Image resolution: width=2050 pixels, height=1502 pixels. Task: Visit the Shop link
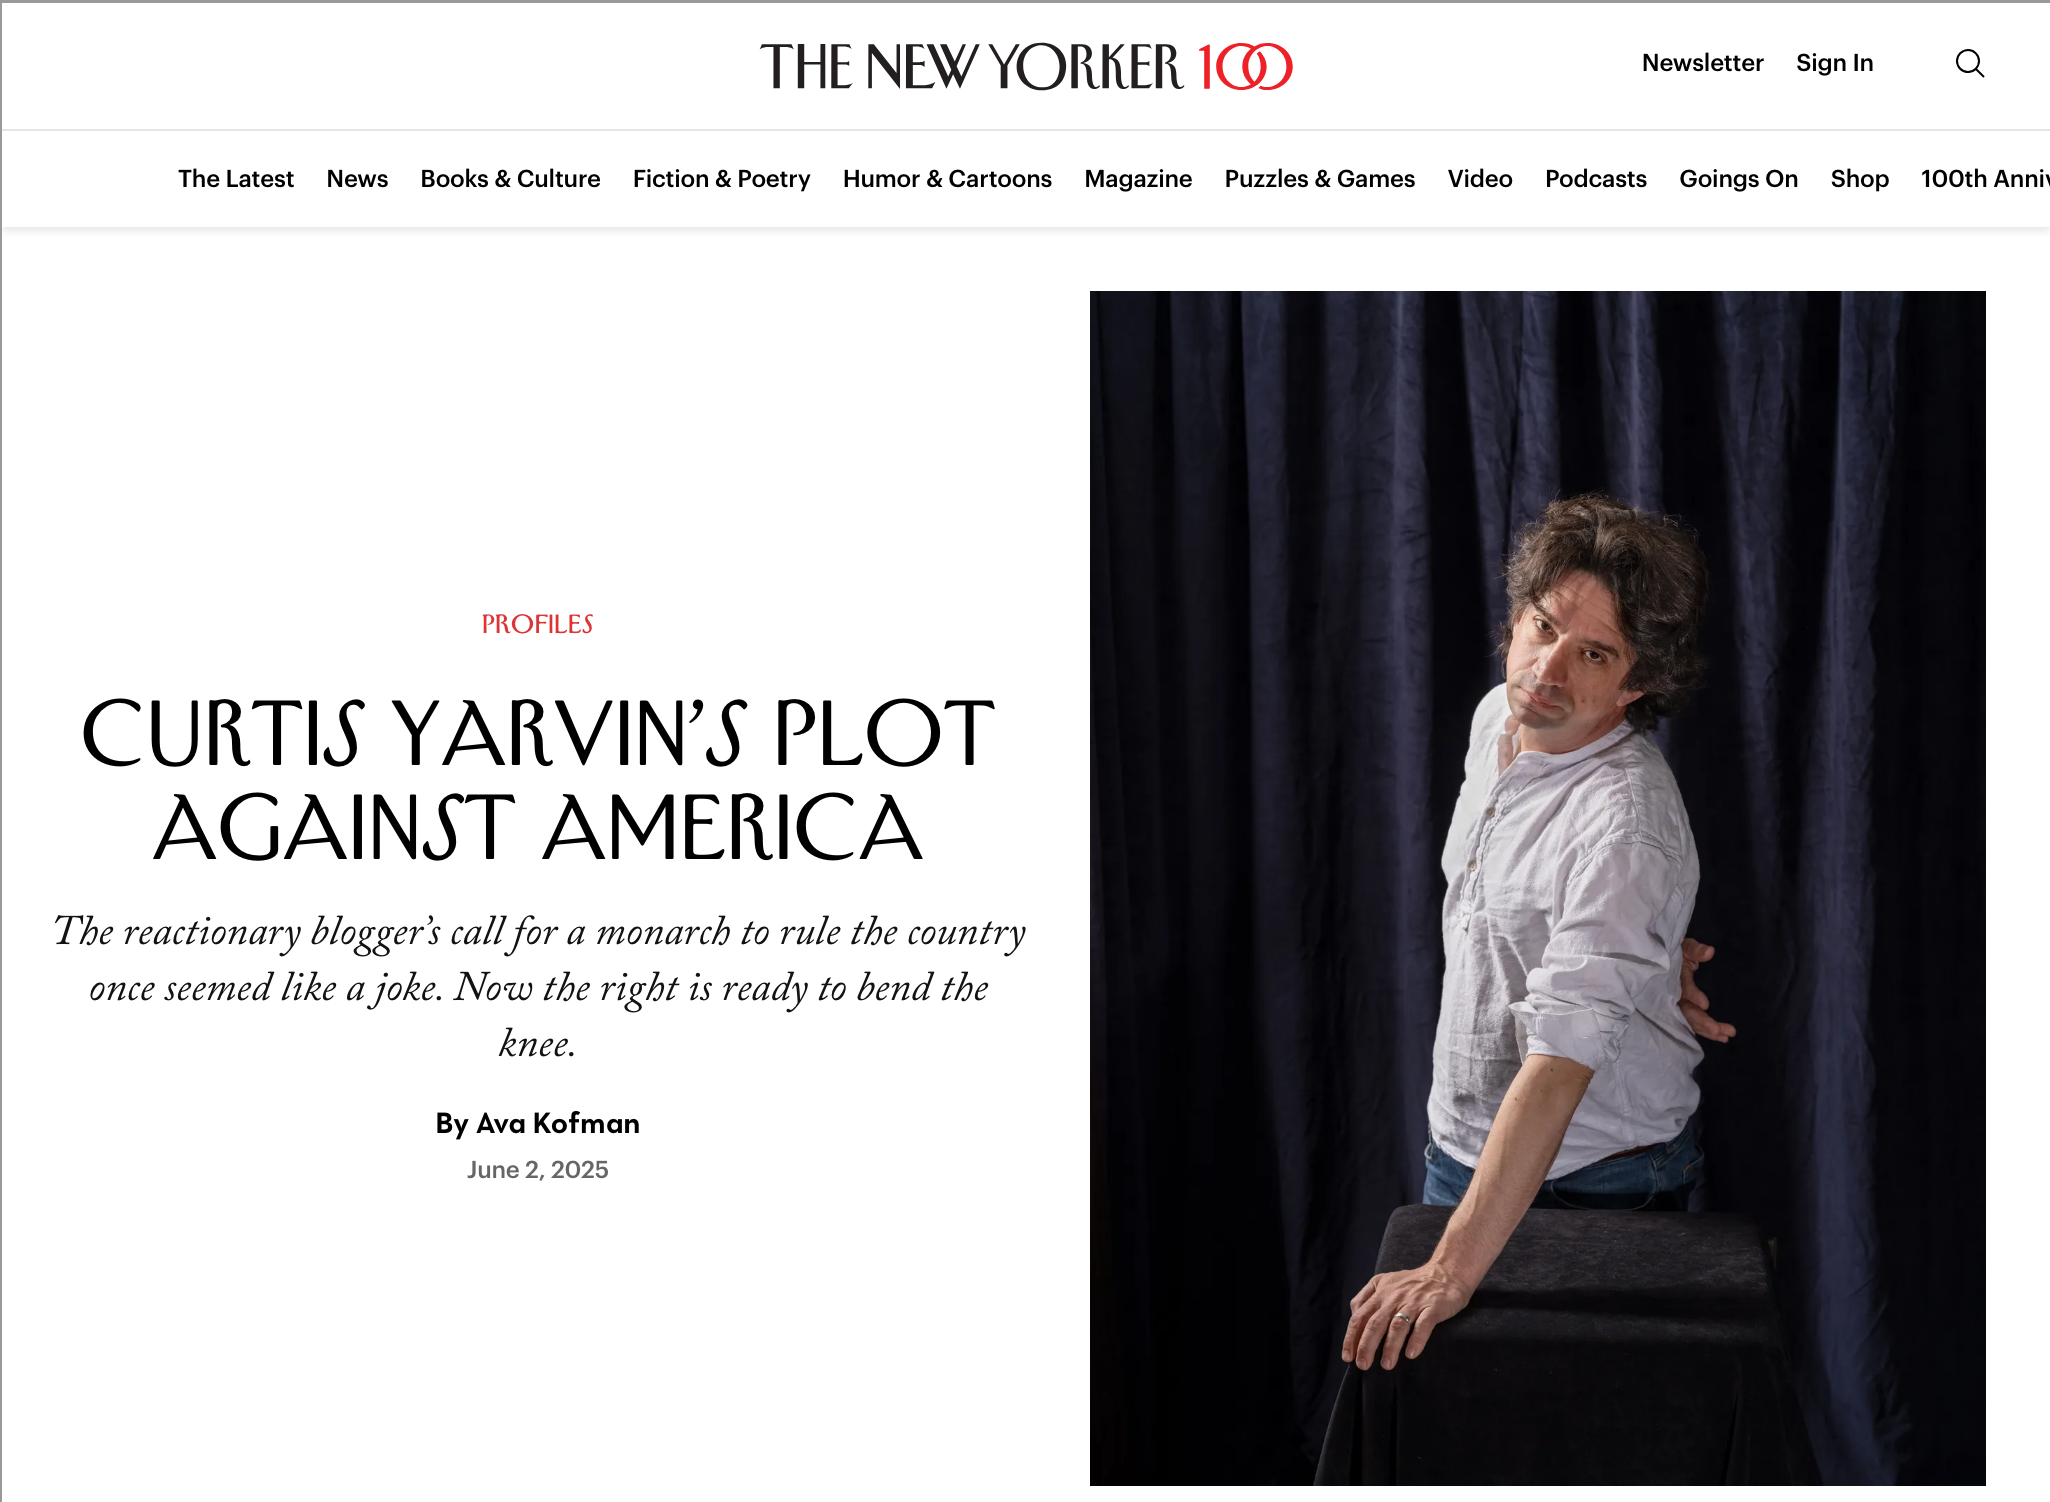pyautogui.click(x=1859, y=179)
